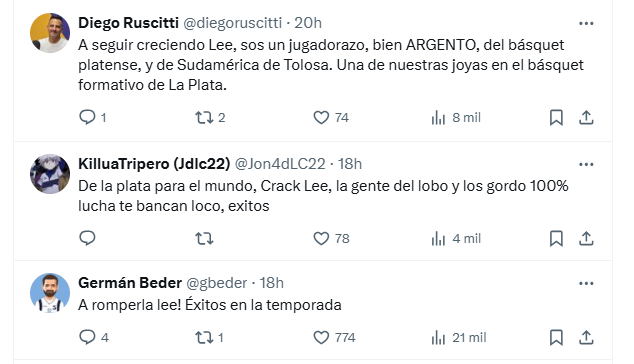View 21 mil views analytics
This screenshot has height=364, width=634.
click(459, 337)
